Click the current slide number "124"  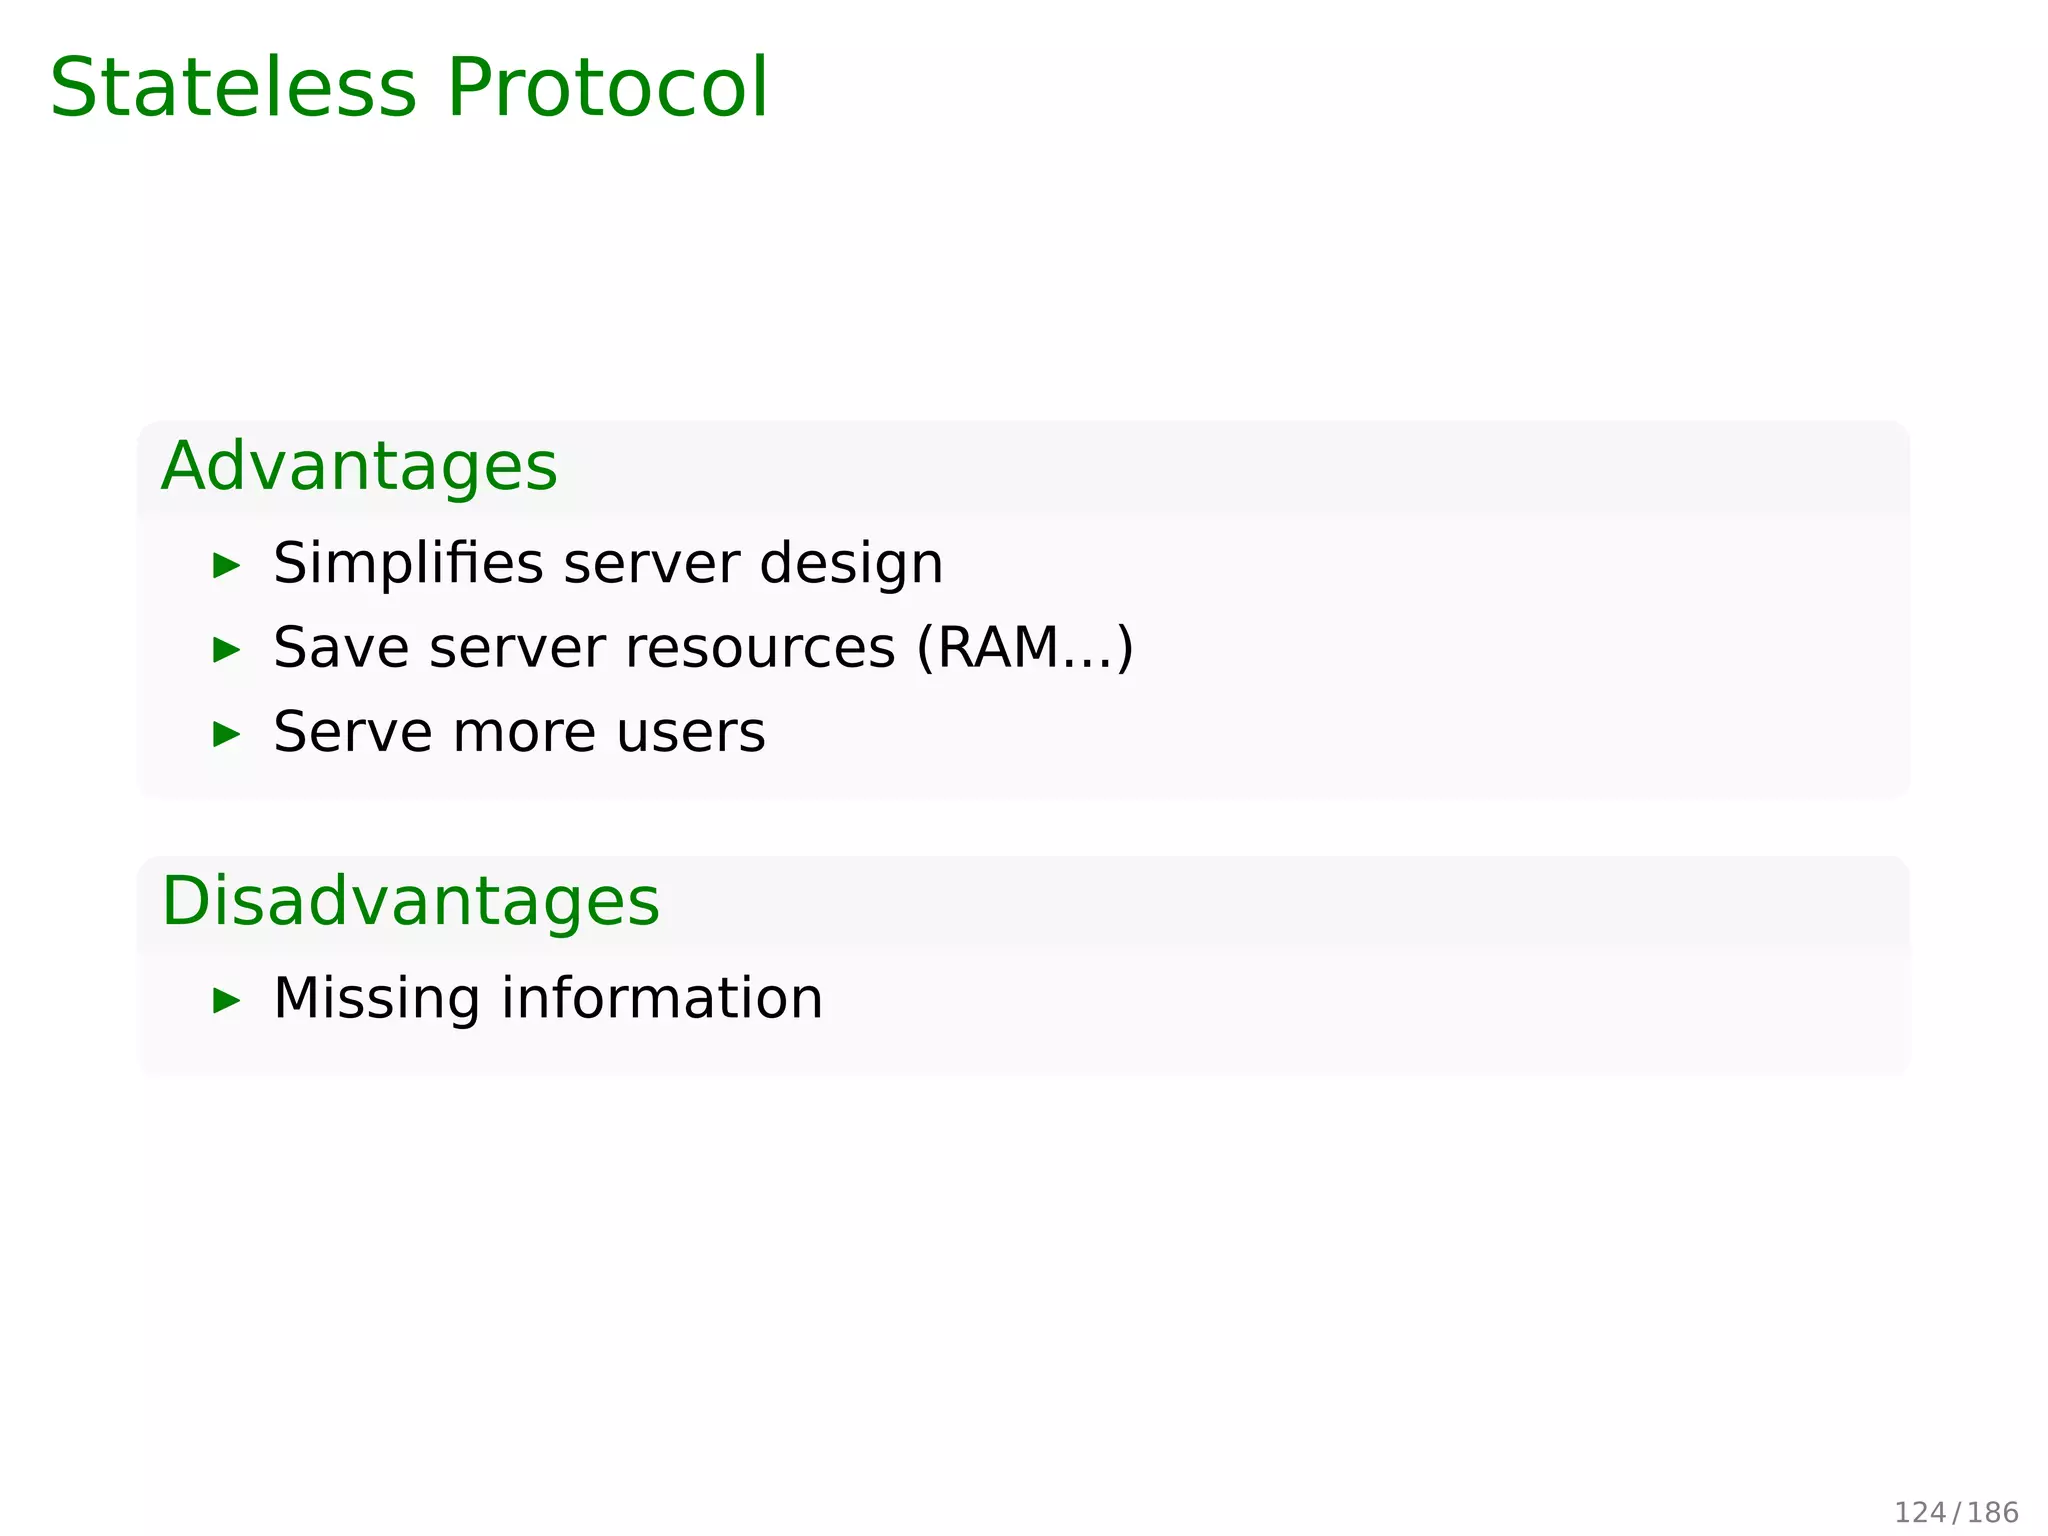[x=1920, y=1512]
